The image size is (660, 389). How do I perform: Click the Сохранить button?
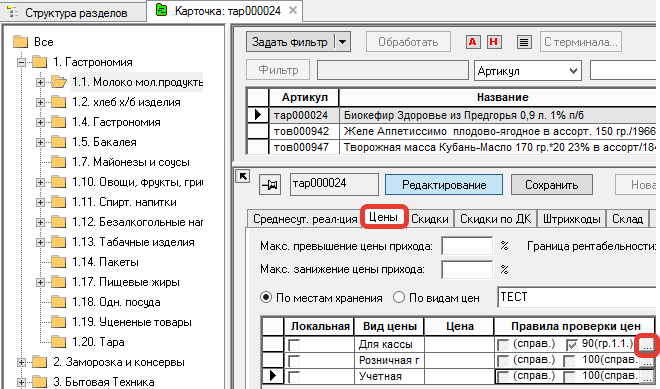(551, 185)
